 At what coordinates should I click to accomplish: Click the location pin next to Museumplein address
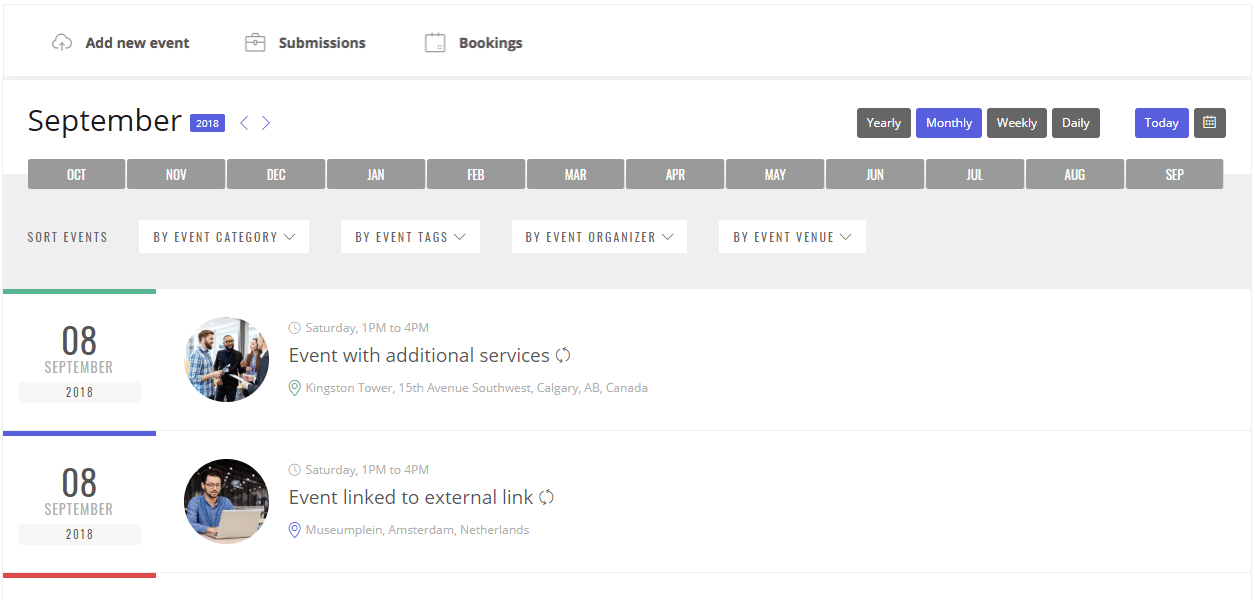click(x=294, y=530)
